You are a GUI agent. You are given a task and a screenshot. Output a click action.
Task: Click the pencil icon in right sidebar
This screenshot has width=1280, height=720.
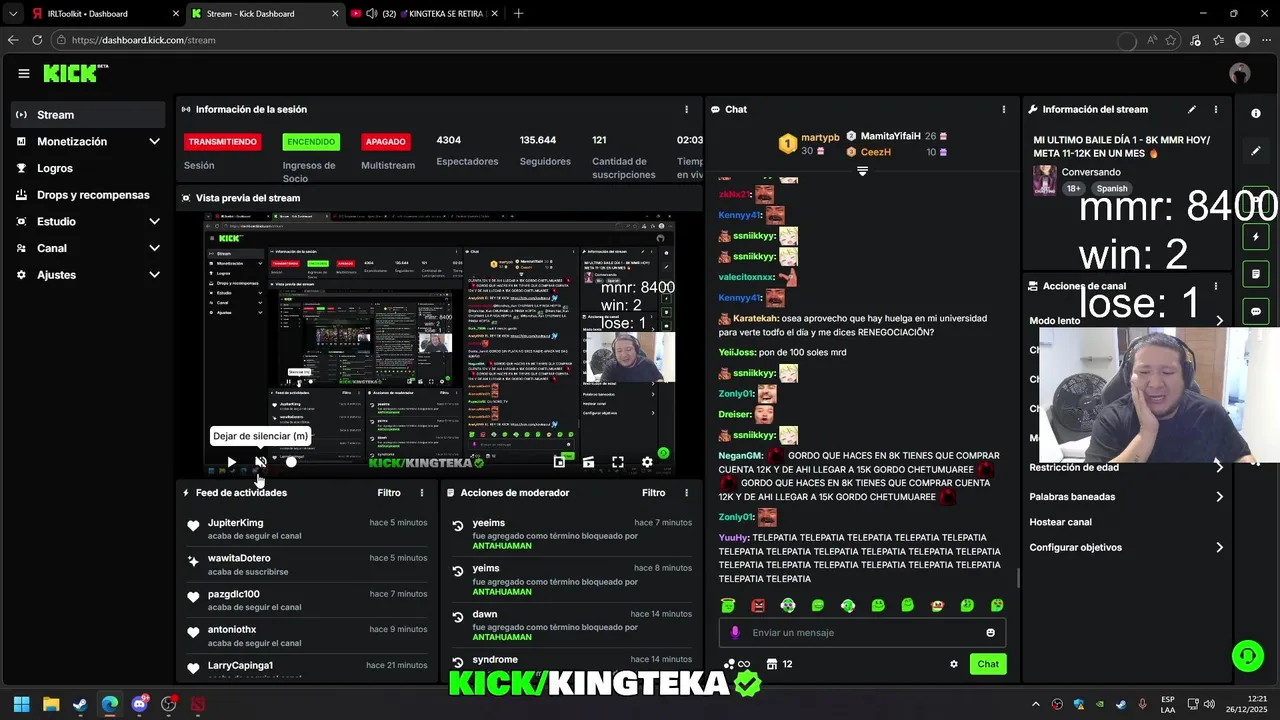(x=1256, y=151)
